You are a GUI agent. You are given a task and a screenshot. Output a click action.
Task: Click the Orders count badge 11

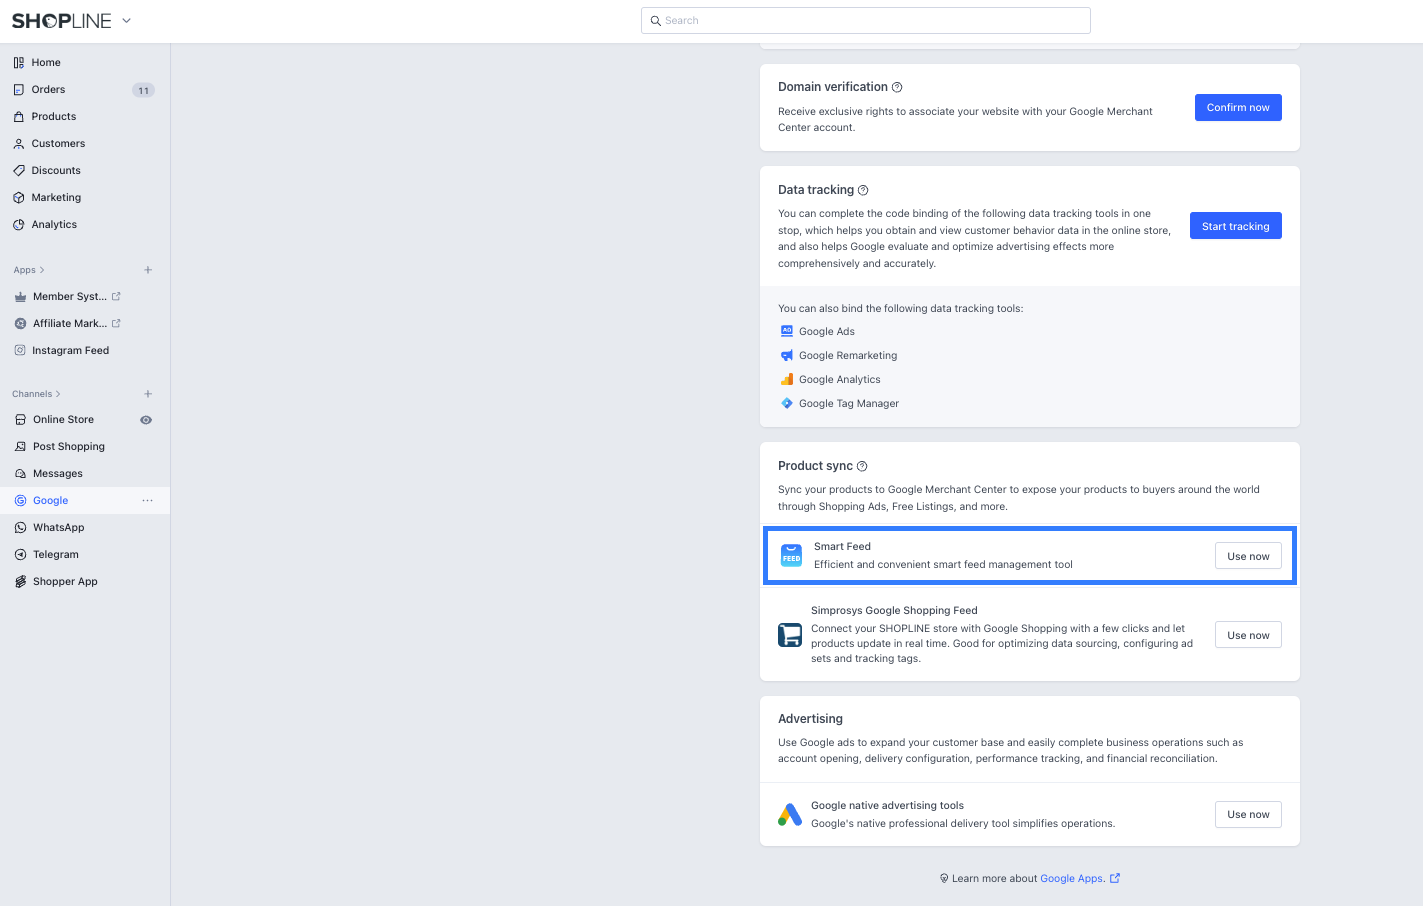coord(143,90)
